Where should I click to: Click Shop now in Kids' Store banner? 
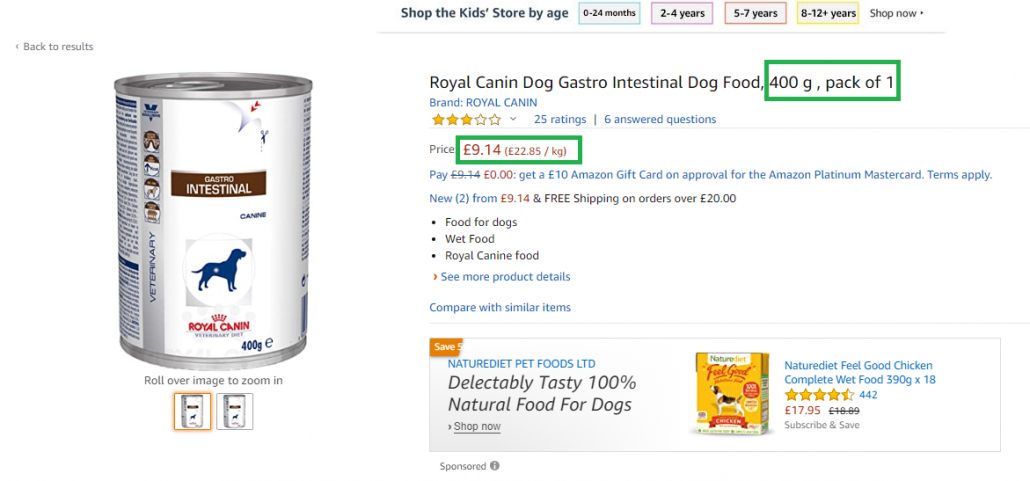tap(897, 13)
